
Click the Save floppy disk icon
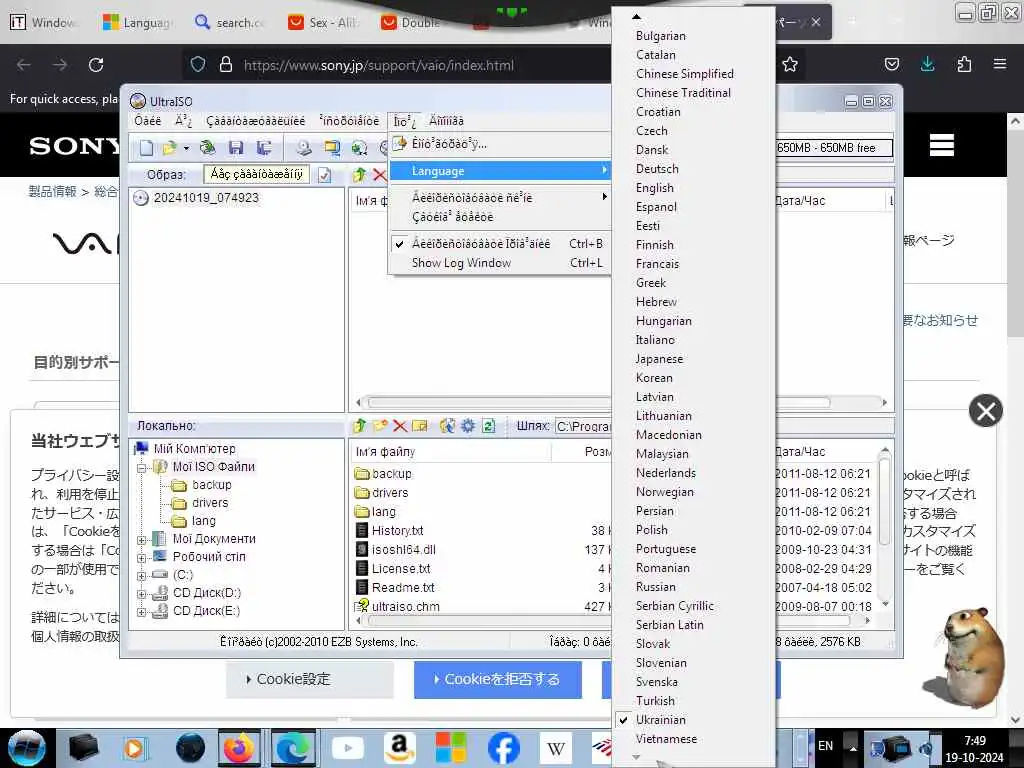click(236, 148)
